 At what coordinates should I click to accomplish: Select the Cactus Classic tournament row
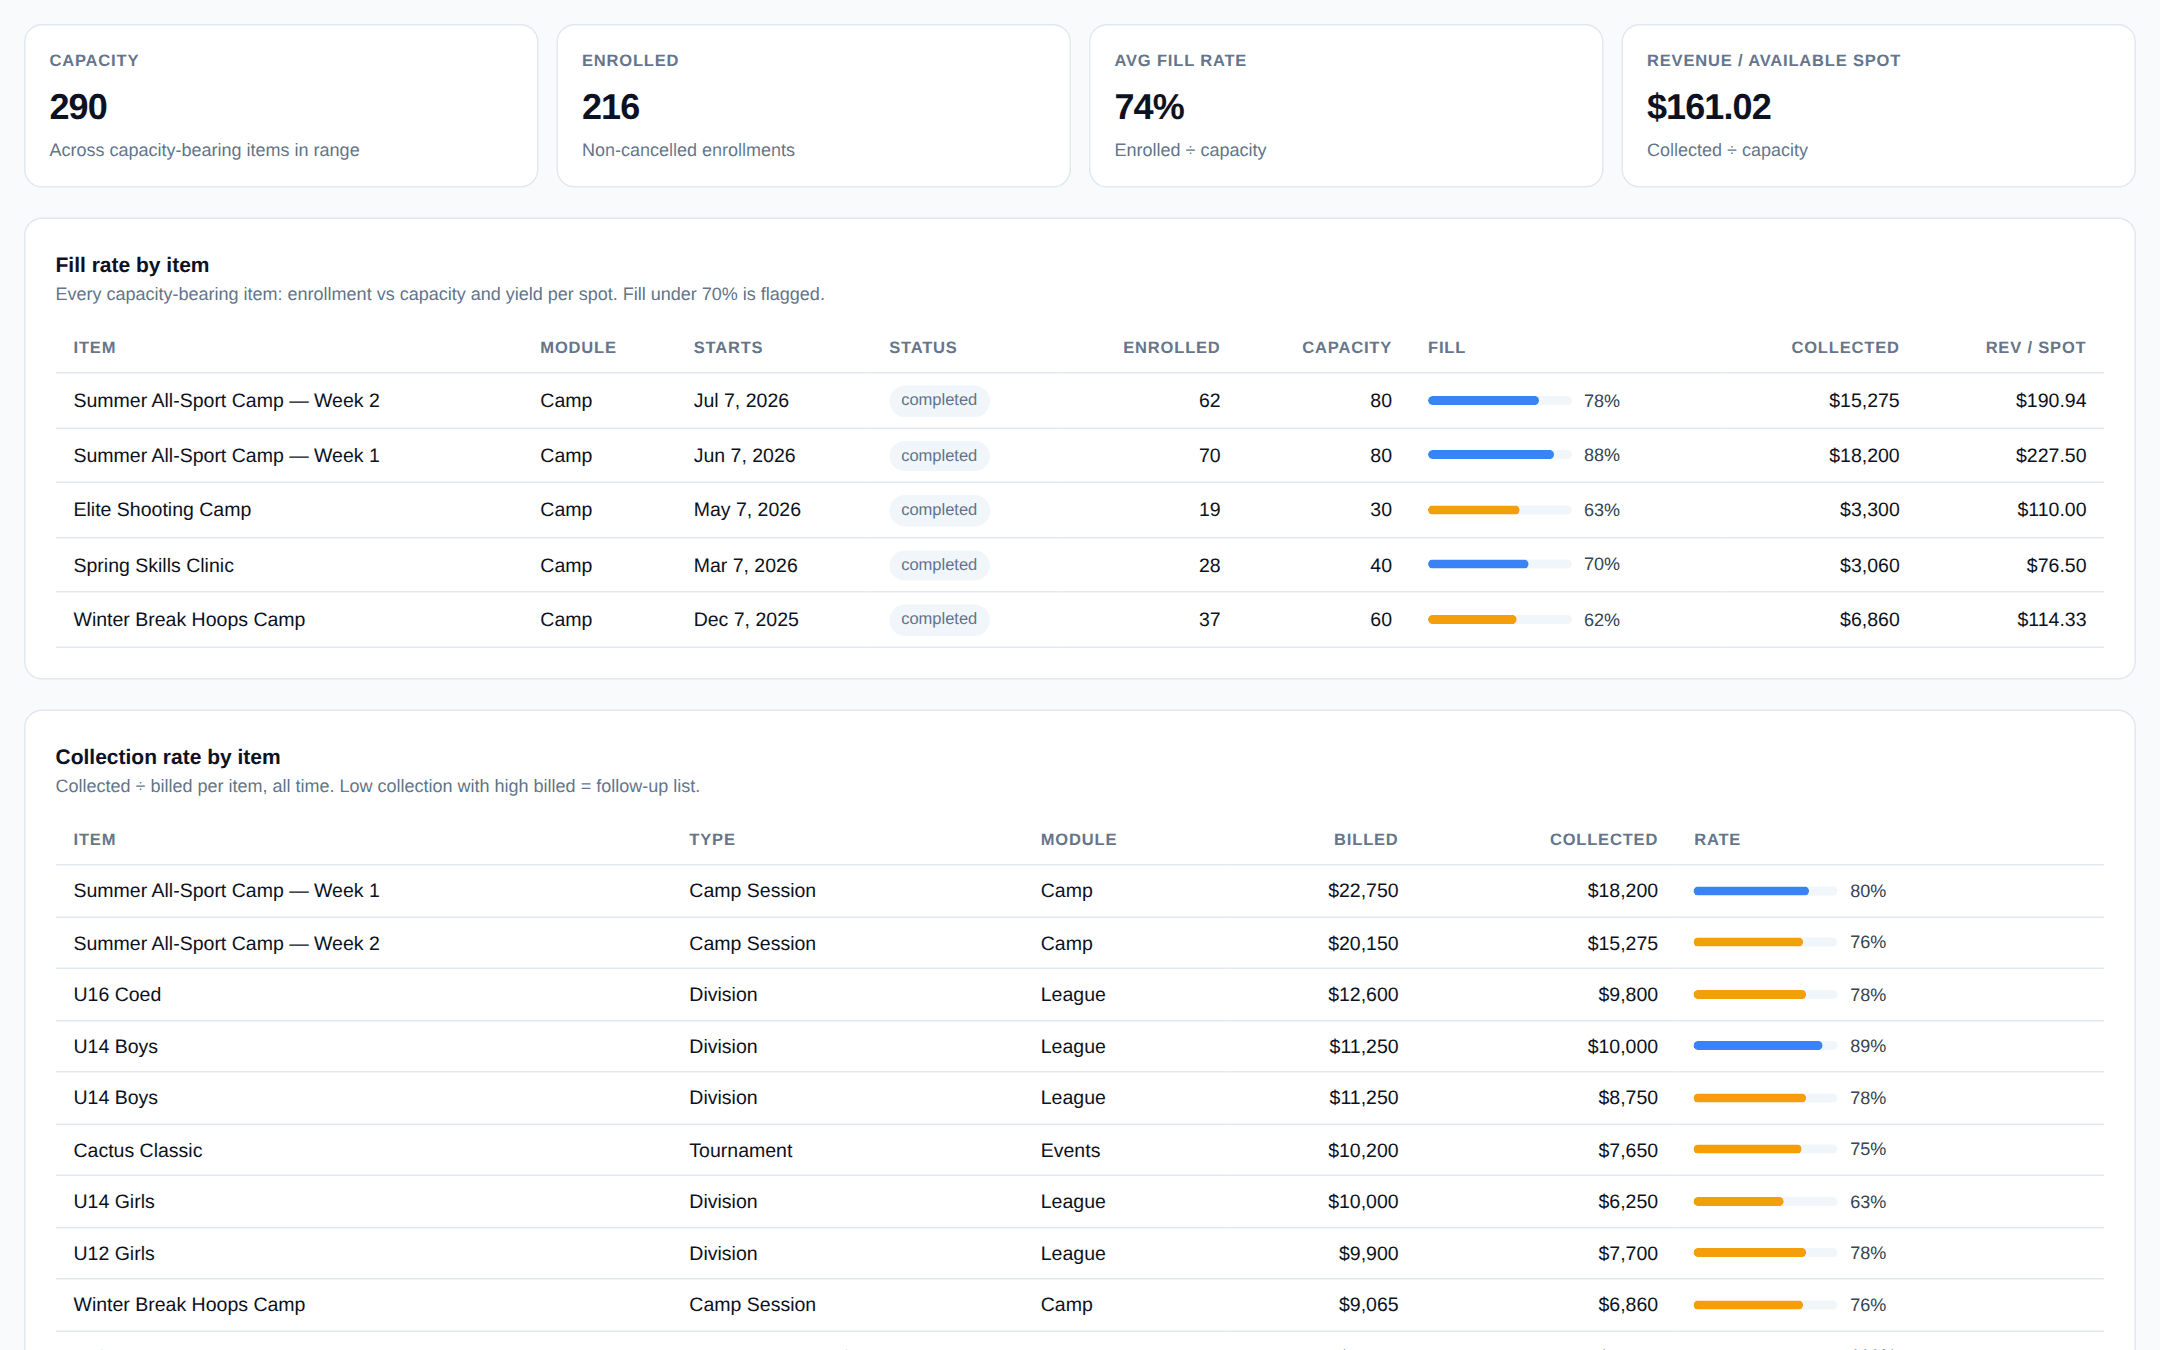pyautogui.click(x=1079, y=1150)
